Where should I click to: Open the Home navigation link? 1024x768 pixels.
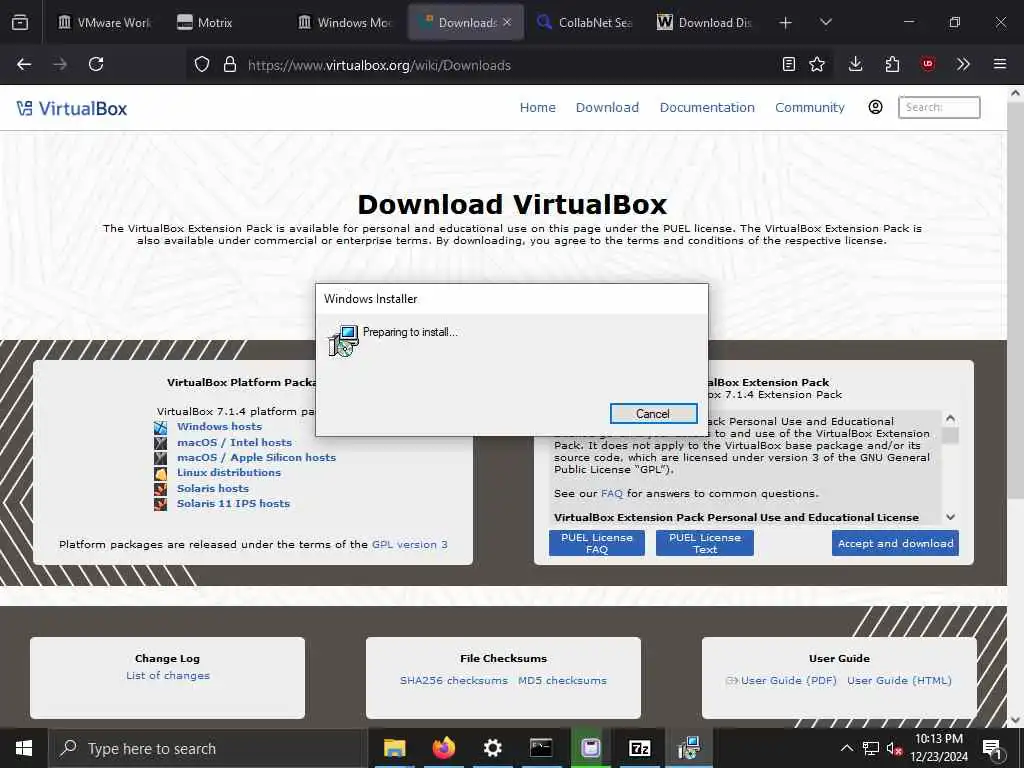(x=537, y=108)
